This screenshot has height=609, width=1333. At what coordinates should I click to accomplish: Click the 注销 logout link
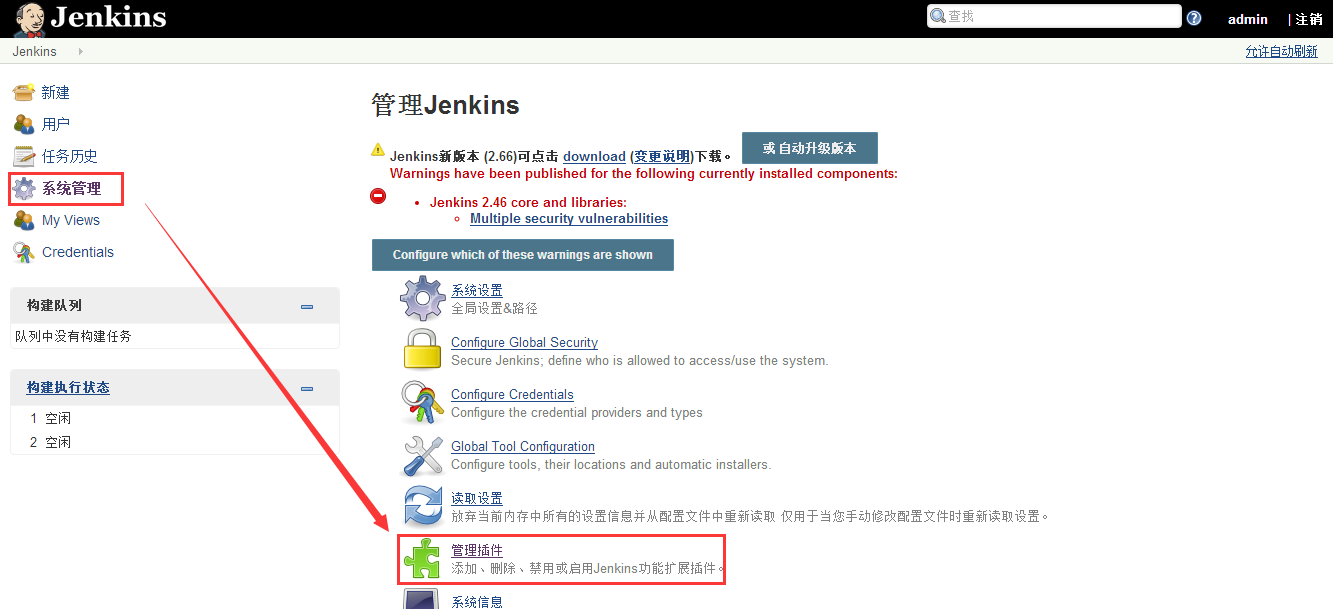coord(1309,19)
